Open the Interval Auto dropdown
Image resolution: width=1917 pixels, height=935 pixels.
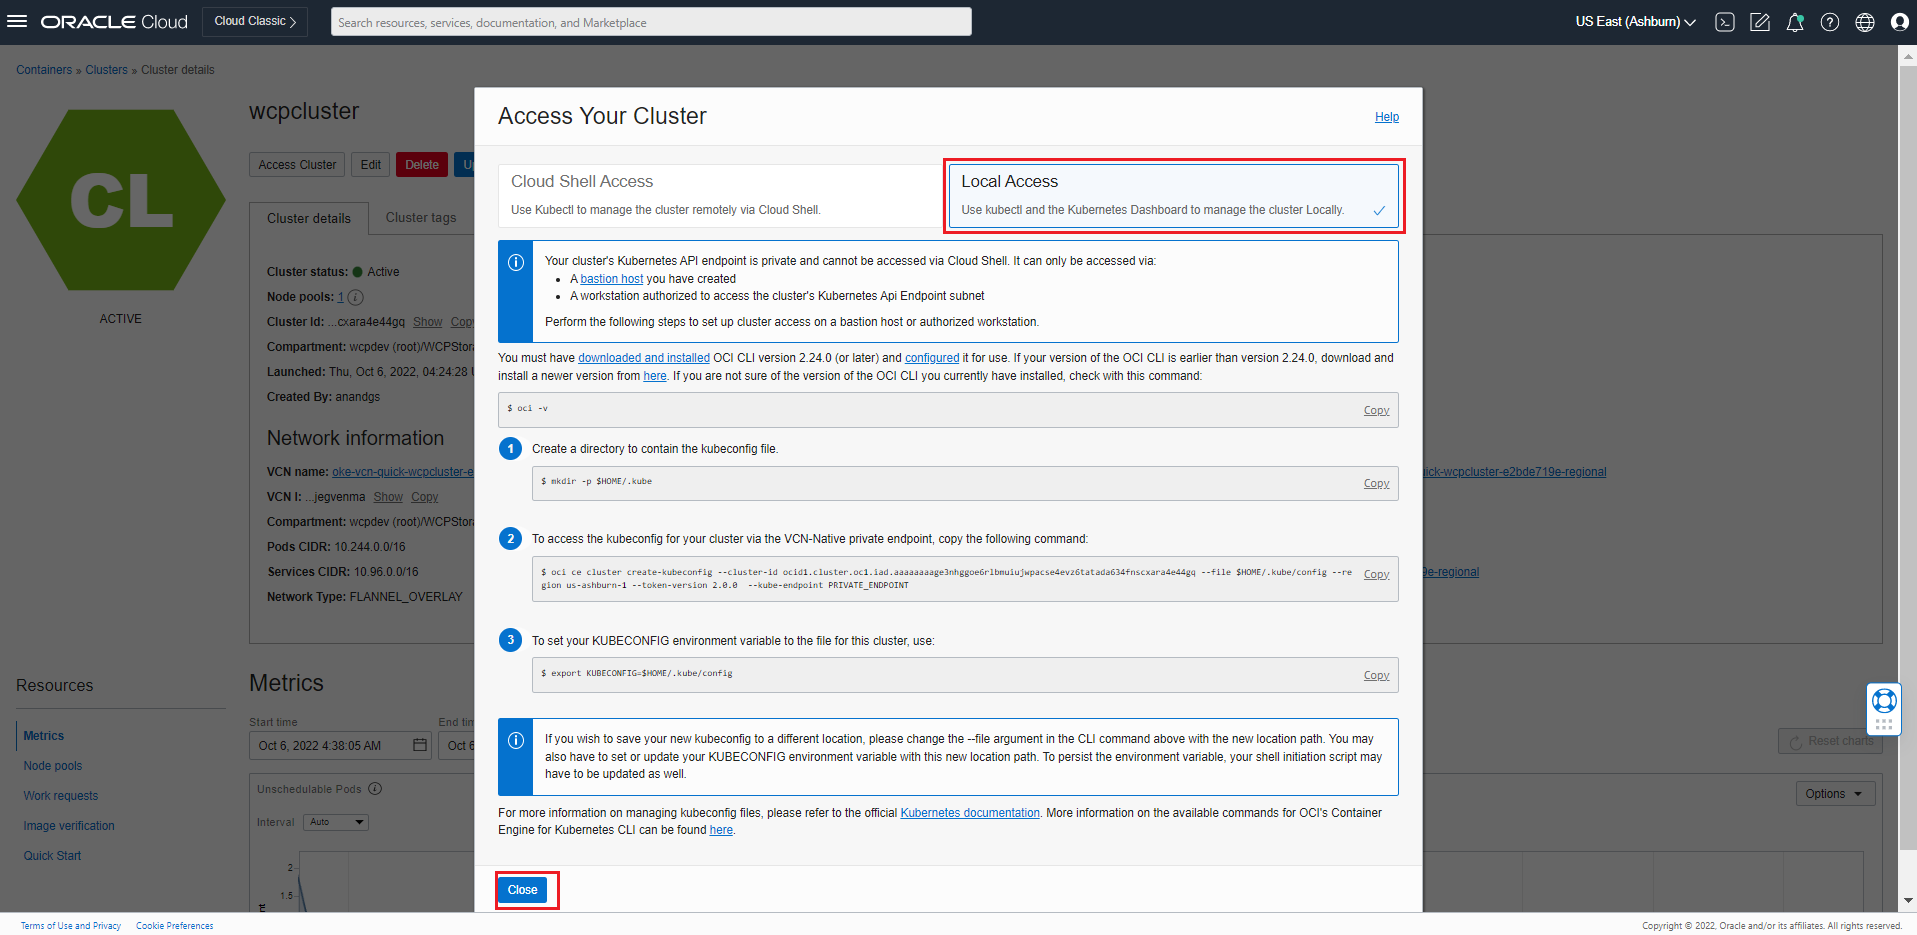pos(337,822)
